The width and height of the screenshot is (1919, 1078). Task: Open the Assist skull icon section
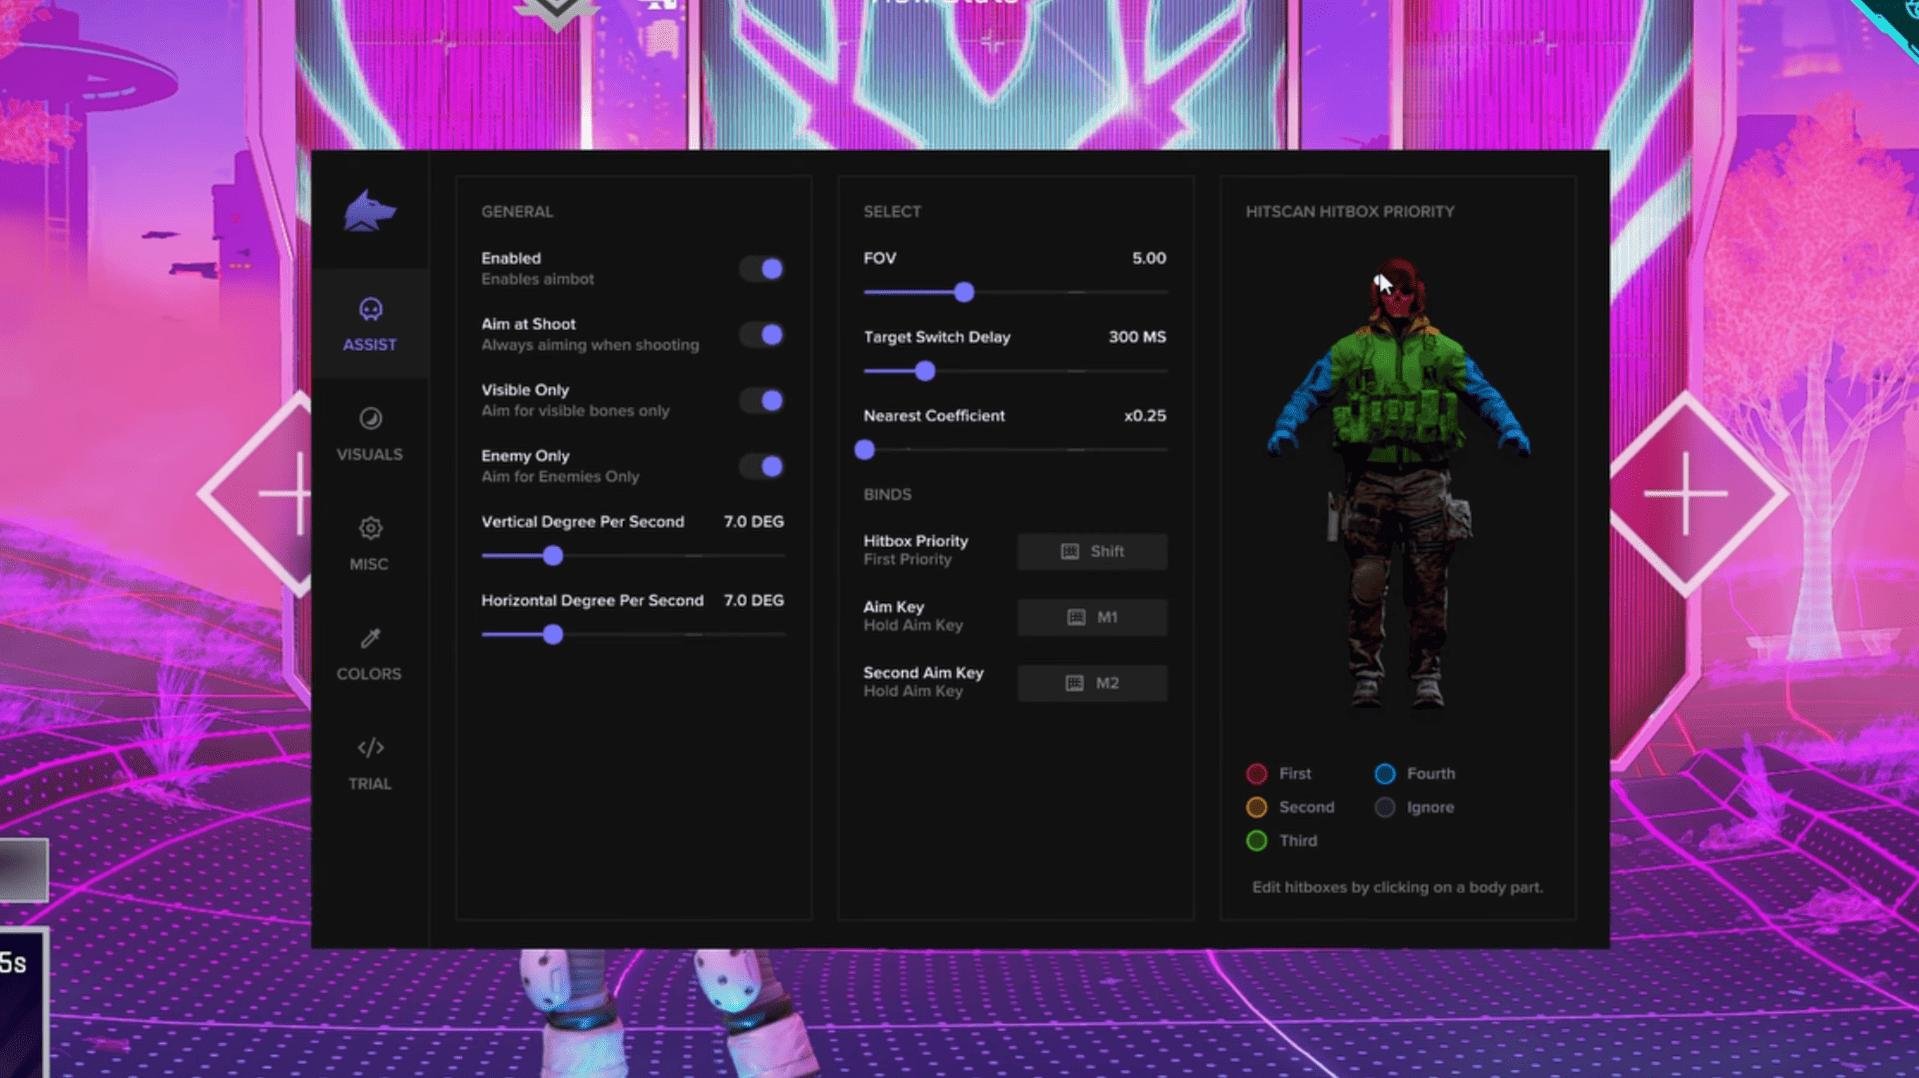370,310
